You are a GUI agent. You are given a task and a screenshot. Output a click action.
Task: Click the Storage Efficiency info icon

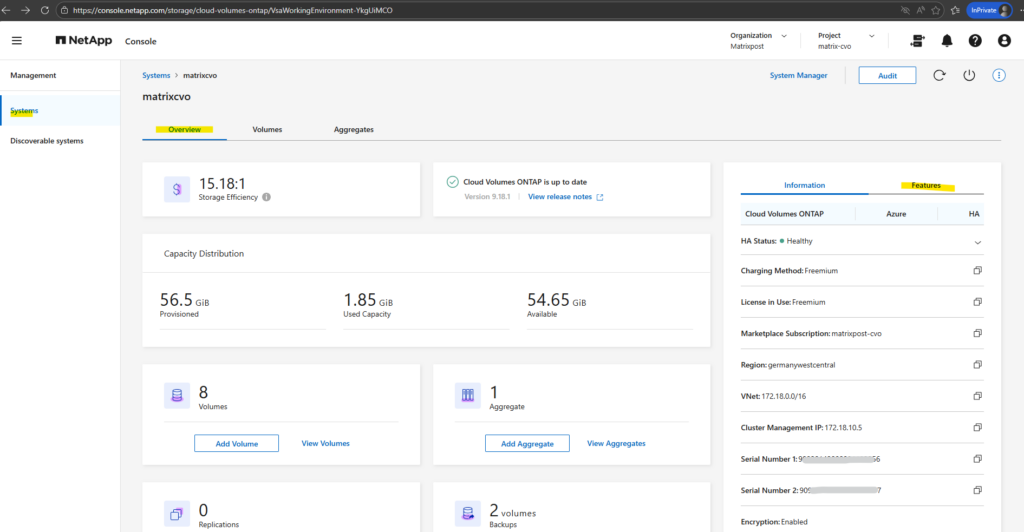coord(266,197)
